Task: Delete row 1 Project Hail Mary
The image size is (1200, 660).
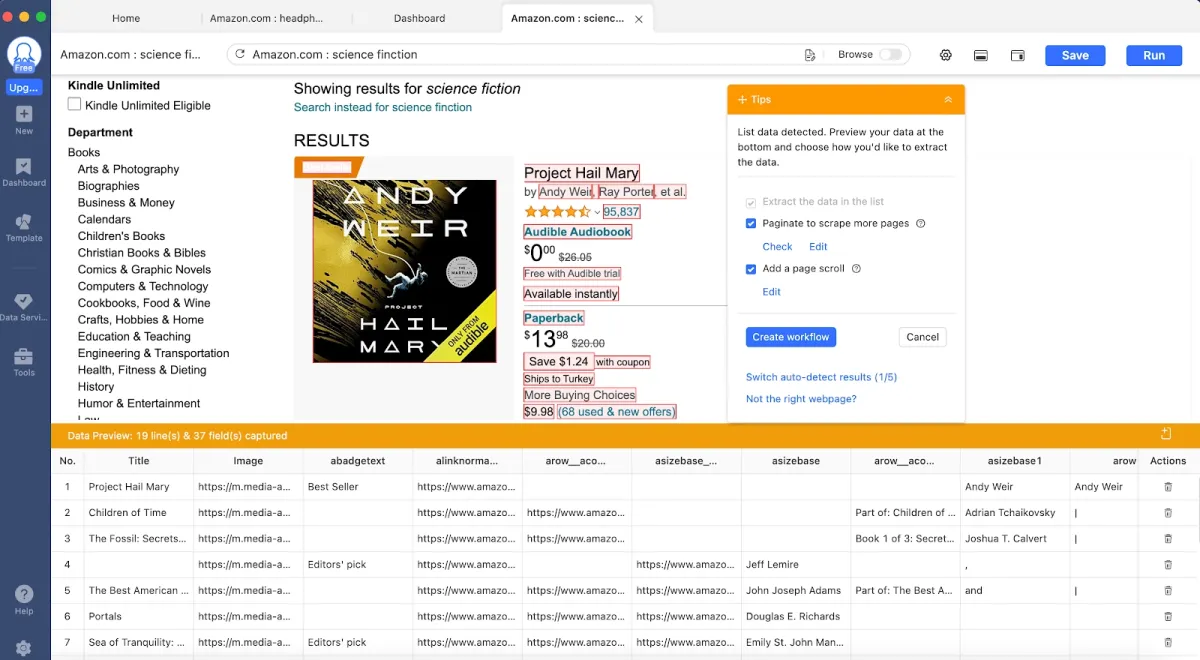Action: pyautogui.click(x=1168, y=487)
